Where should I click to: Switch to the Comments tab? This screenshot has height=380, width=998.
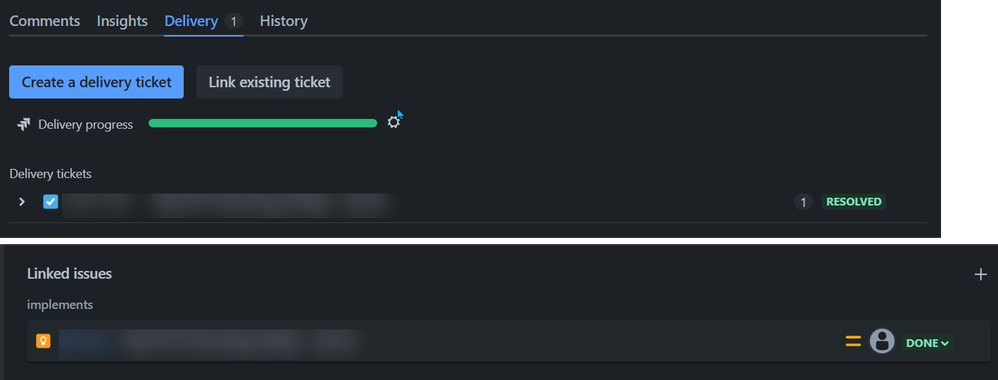(x=45, y=21)
